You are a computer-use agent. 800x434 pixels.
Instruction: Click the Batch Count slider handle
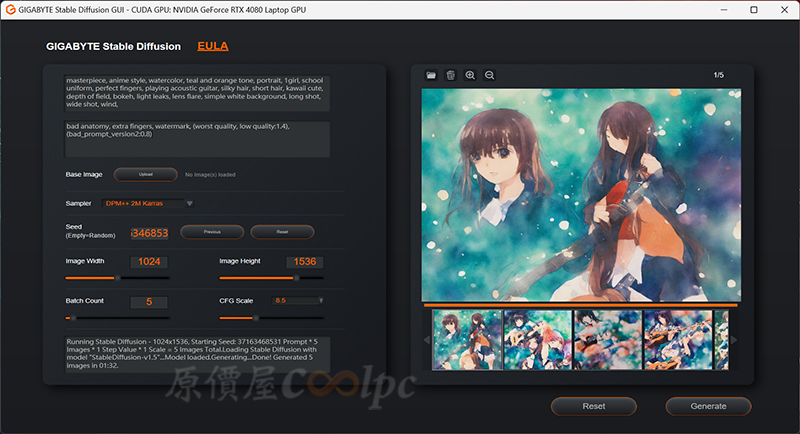tap(73, 318)
